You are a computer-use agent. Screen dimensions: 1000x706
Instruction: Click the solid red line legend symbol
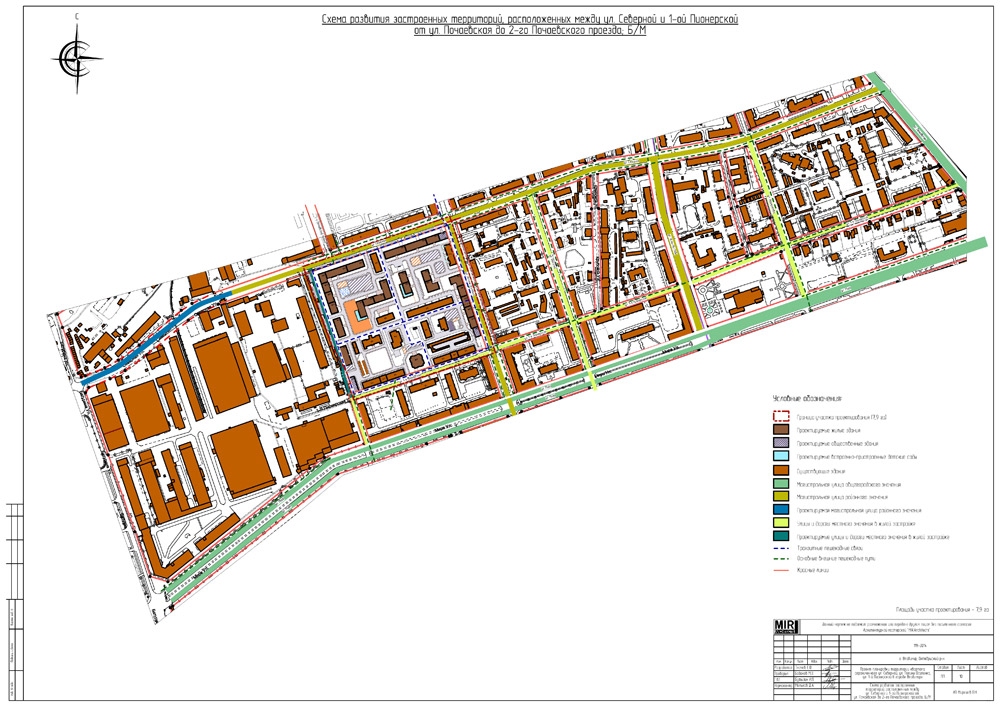coord(783,569)
